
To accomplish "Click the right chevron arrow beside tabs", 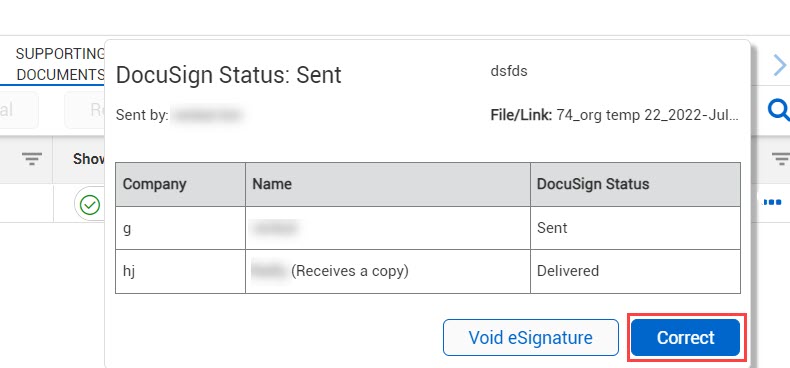I will point(780,65).
